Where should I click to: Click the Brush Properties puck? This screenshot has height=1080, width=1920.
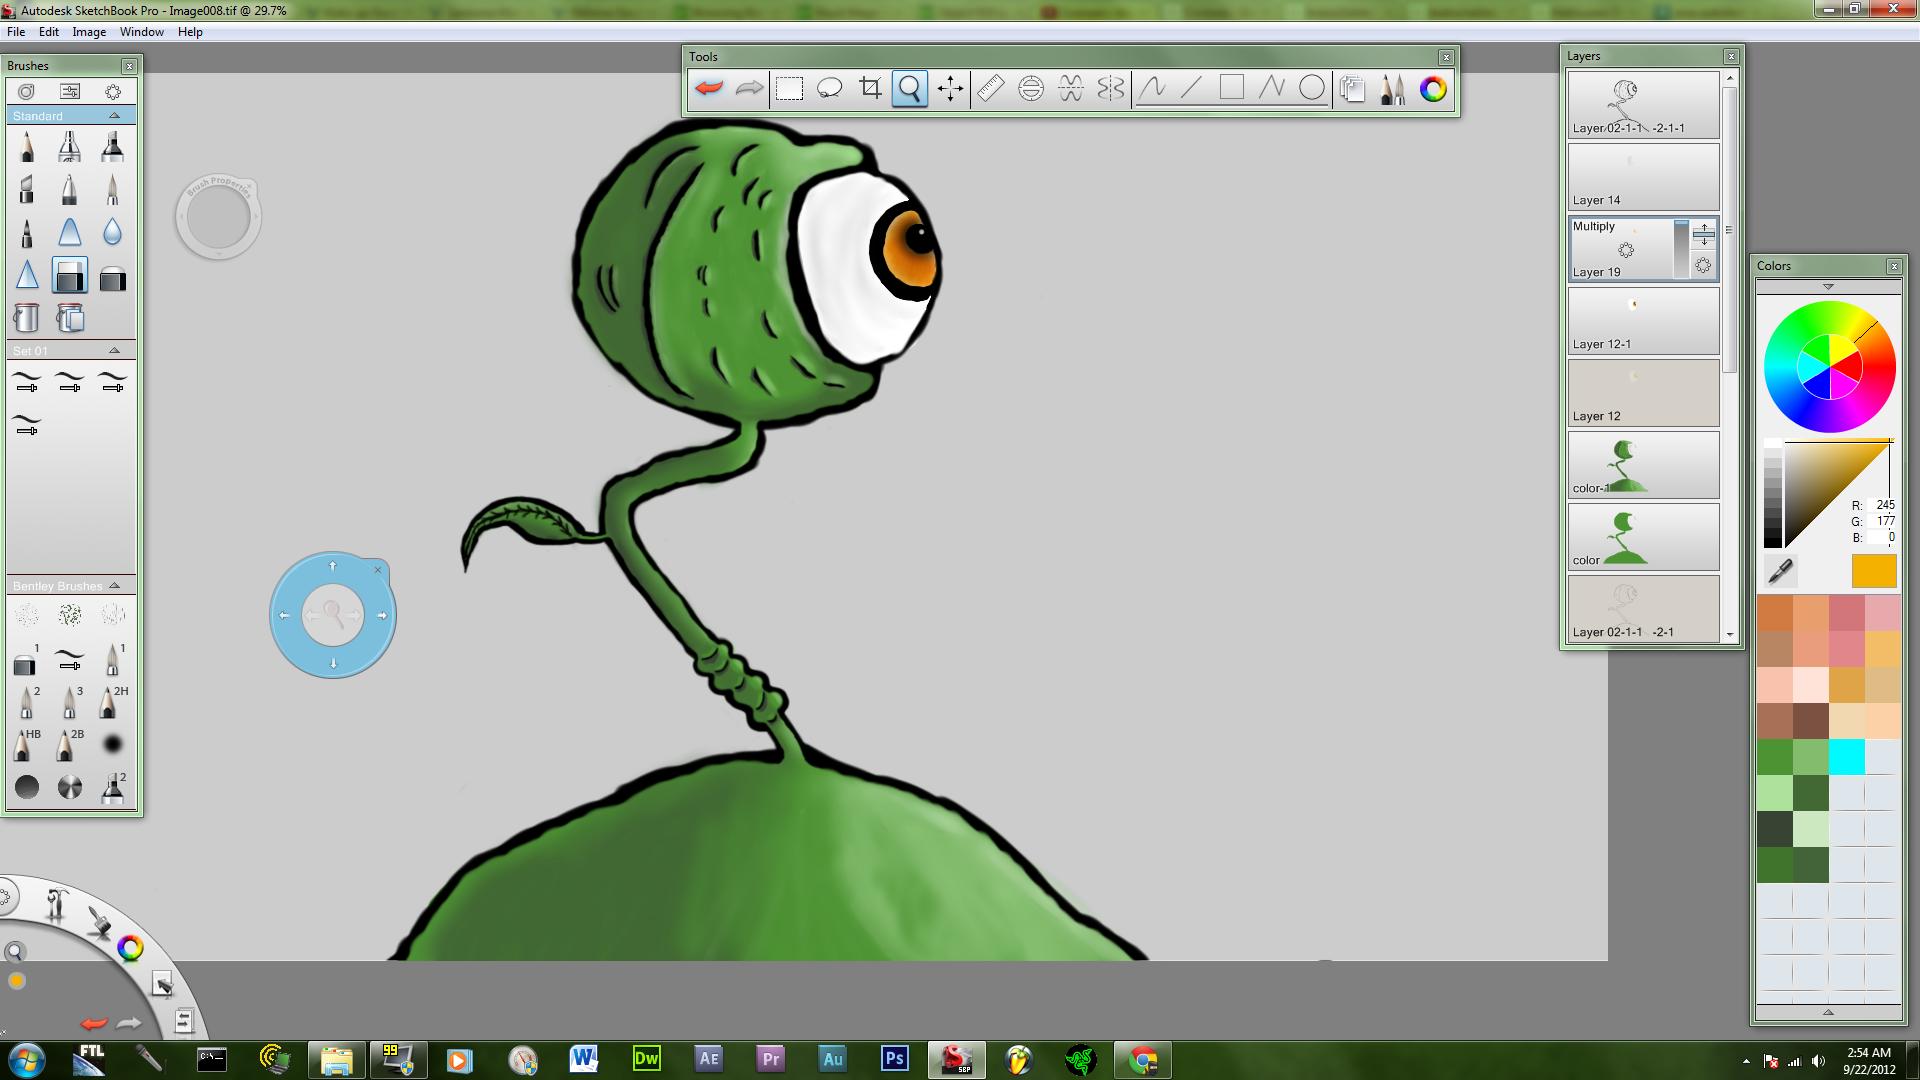click(218, 217)
